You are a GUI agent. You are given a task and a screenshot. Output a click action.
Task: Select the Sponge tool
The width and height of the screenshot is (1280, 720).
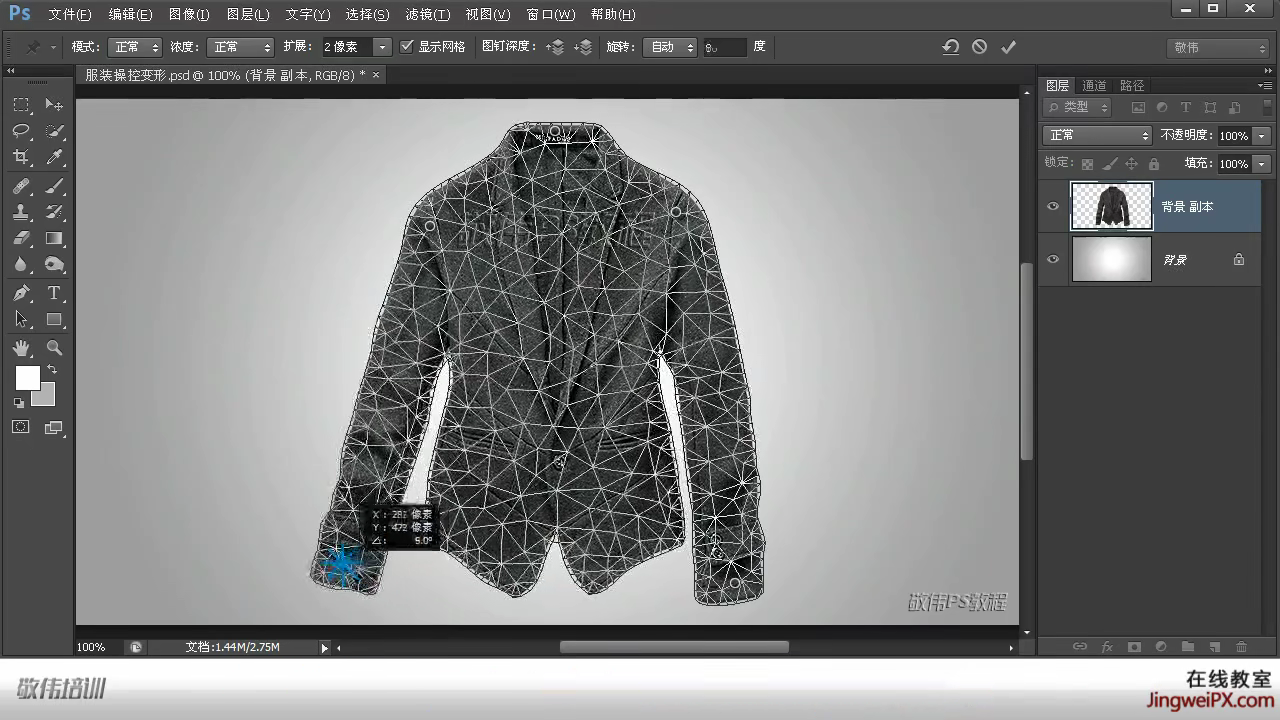point(54,264)
